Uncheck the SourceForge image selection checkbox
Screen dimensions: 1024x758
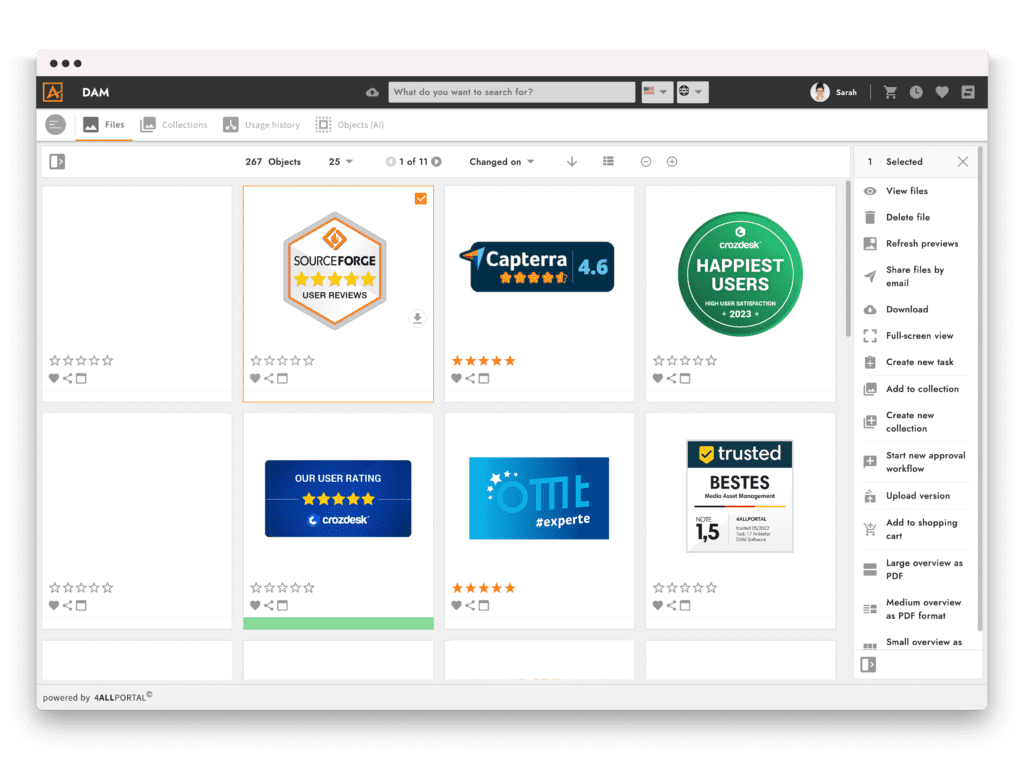(x=421, y=199)
